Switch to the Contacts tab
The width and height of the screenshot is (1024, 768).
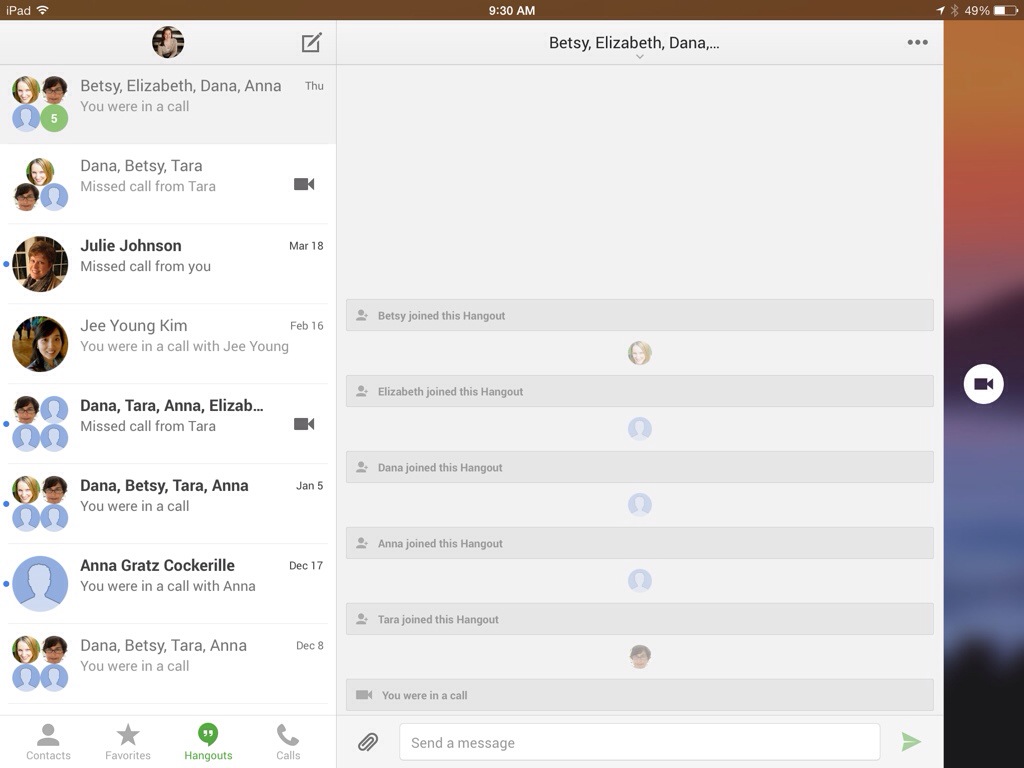point(48,742)
